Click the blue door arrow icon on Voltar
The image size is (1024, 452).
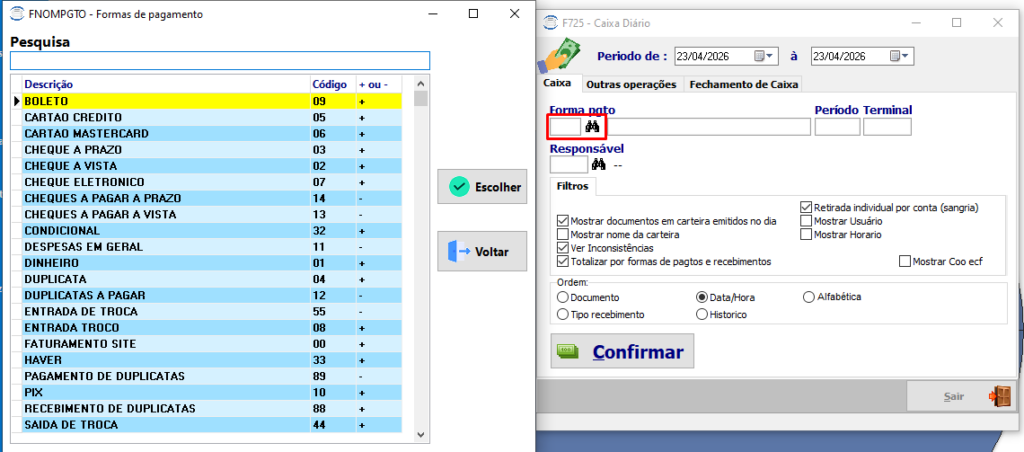pyautogui.click(x=459, y=251)
